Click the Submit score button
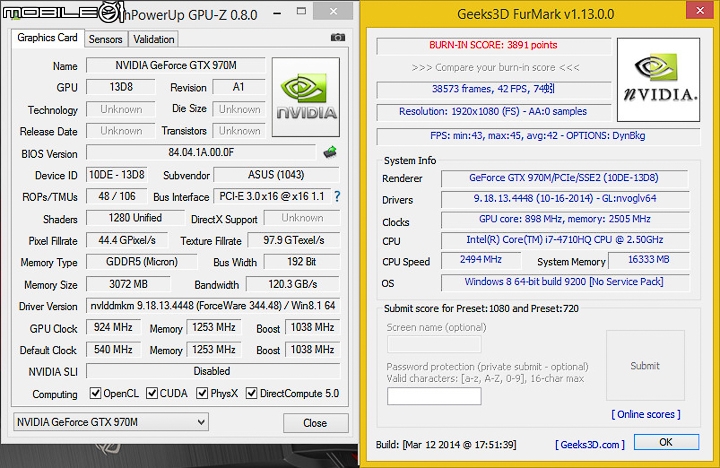 click(x=645, y=366)
